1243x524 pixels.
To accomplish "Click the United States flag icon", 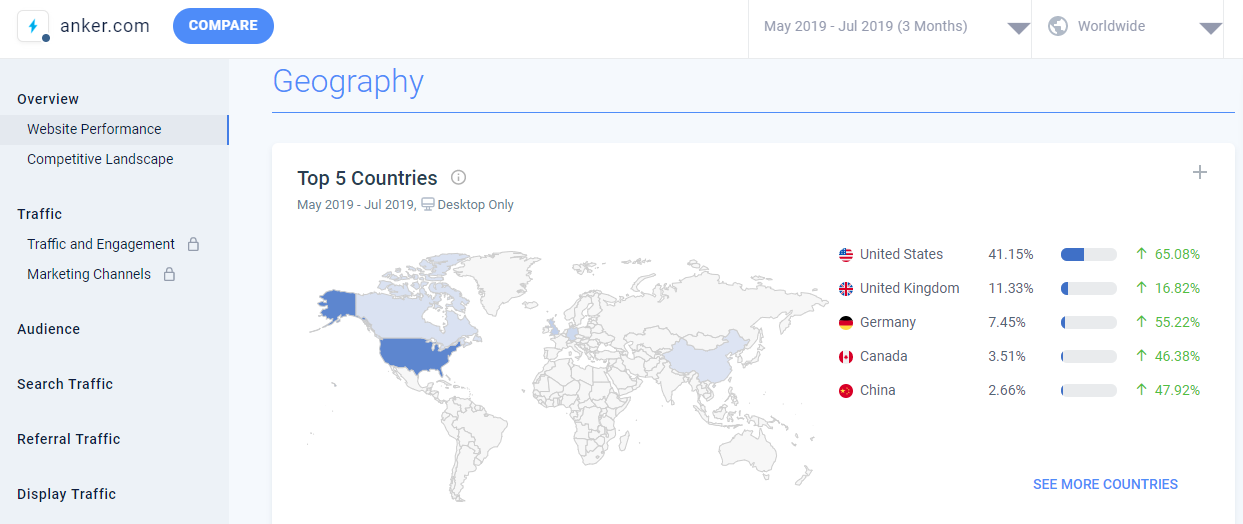I will 846,255.
